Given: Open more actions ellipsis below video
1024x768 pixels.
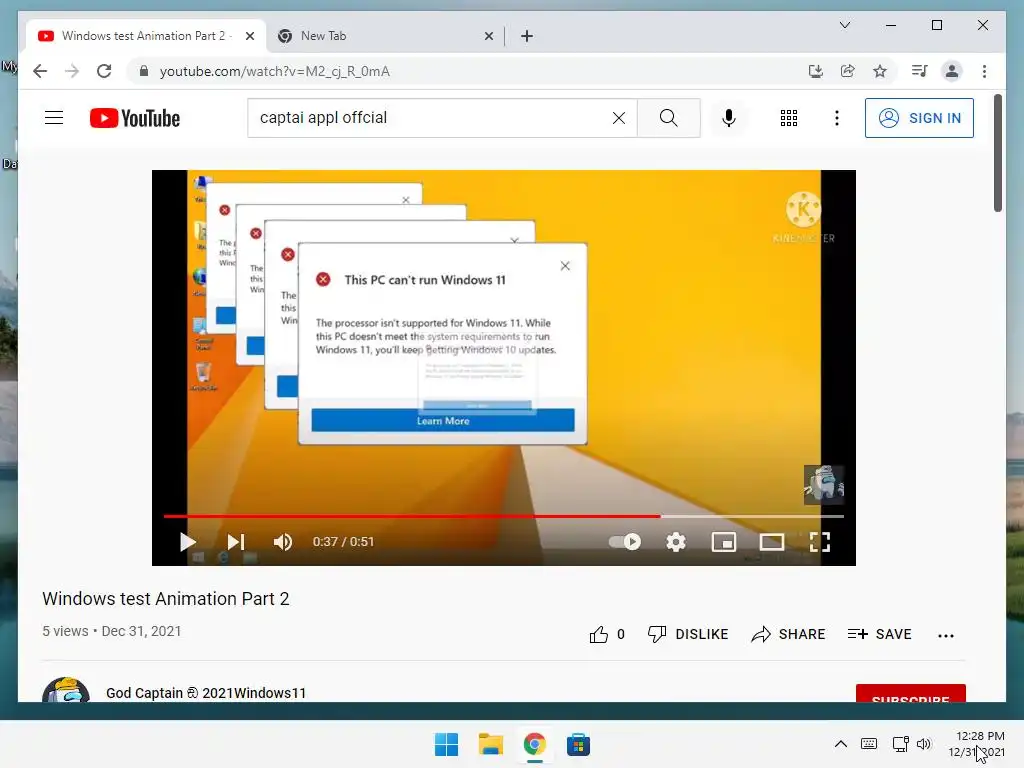Looking at the screenshot, I should point(946,635).
